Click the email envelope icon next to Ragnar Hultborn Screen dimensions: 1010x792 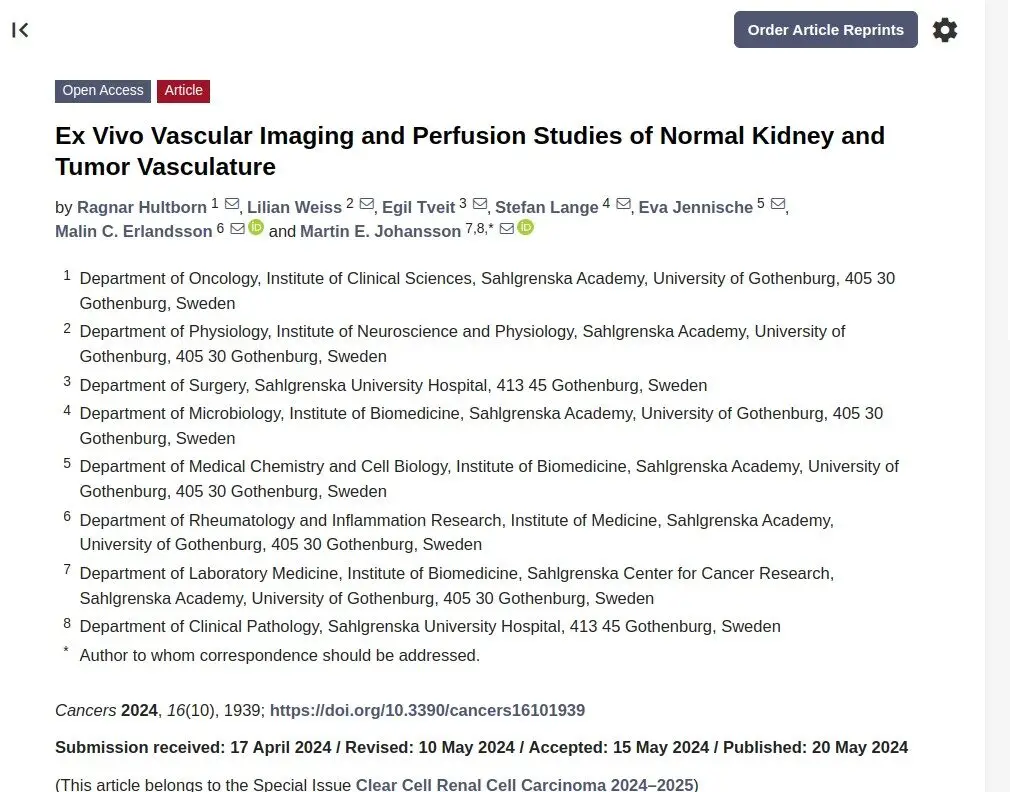(232, 204)
